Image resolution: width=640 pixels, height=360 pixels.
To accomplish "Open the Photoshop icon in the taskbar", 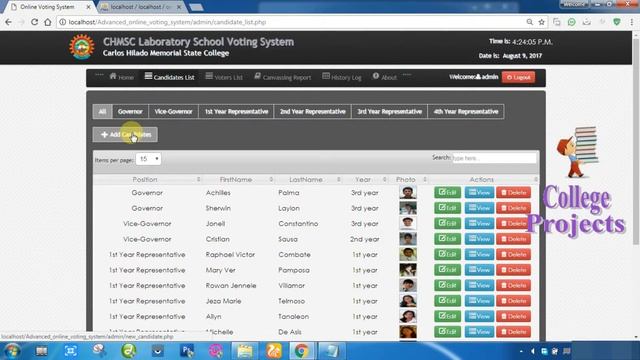I will 187,351.
